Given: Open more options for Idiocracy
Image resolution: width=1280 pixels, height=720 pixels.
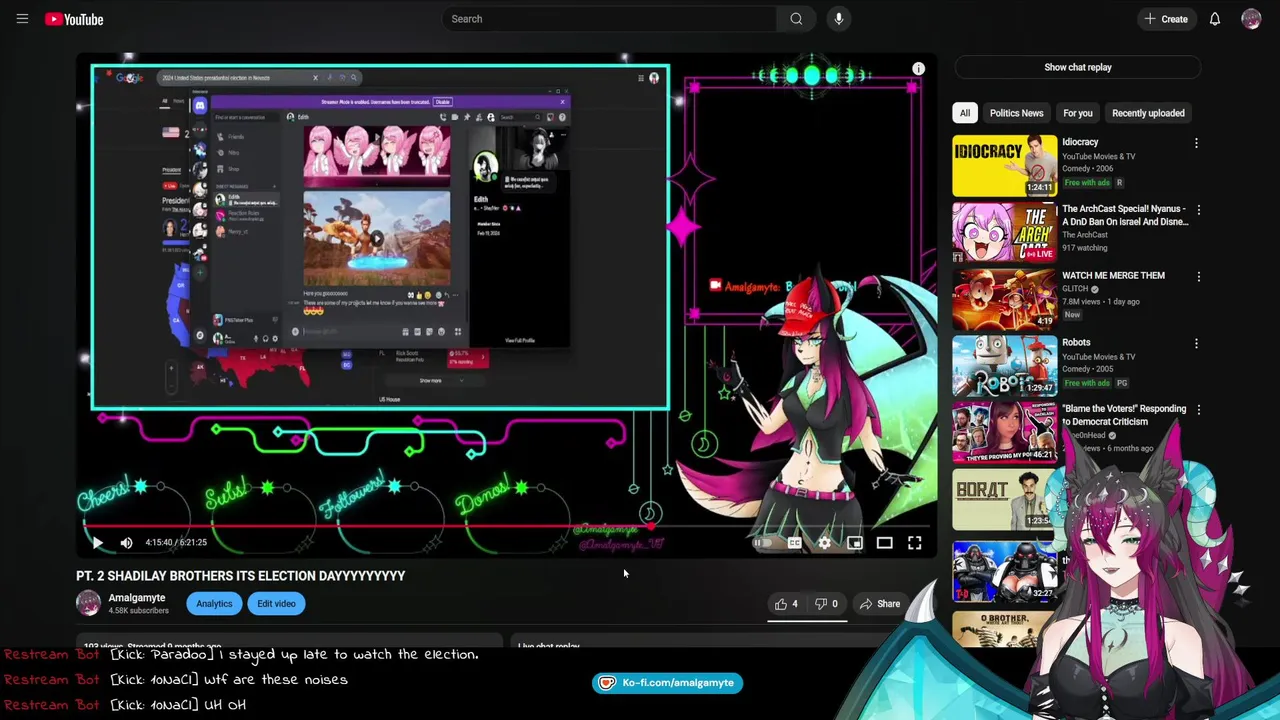Looking at the screenshot, I should [1196, 143].
